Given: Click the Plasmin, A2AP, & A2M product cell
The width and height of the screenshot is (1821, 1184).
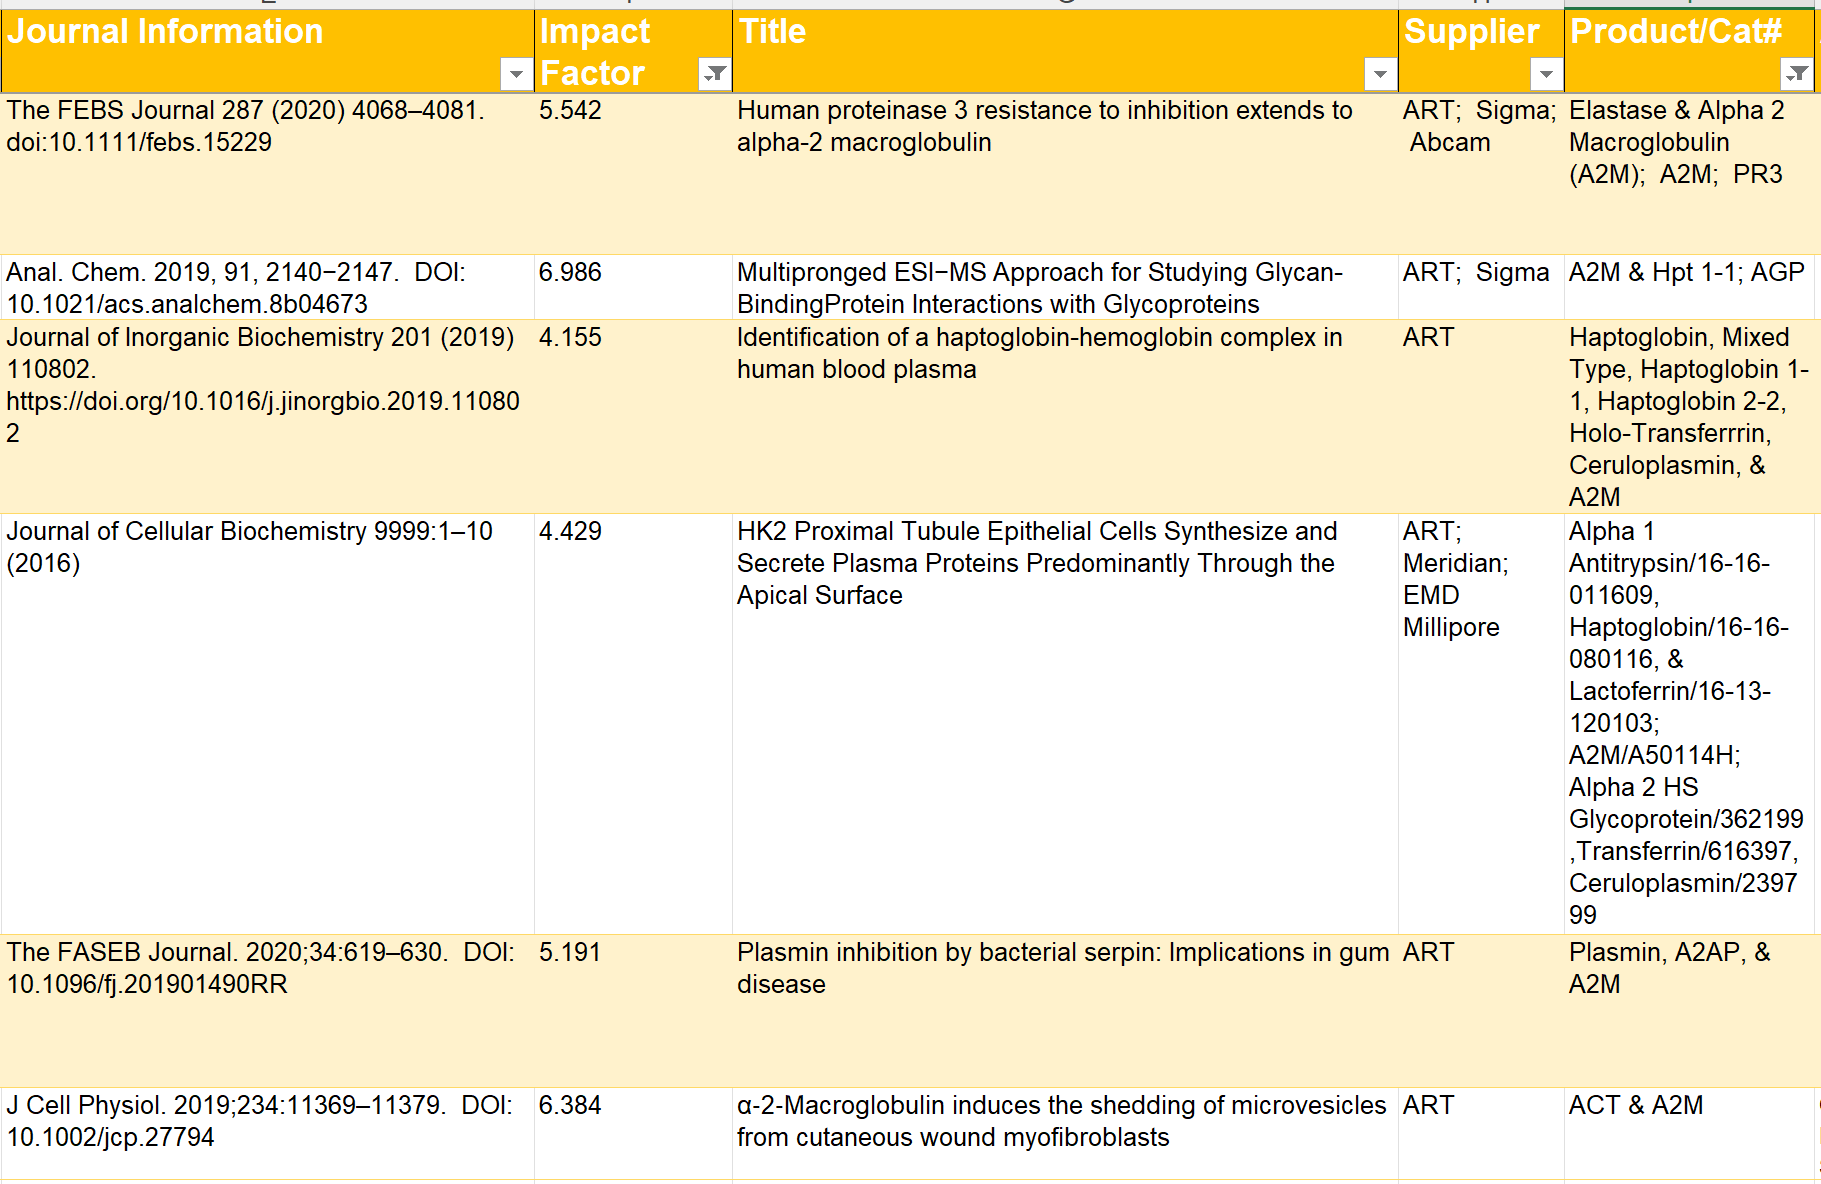Looking at the screenshot, I should (1669, 968).
